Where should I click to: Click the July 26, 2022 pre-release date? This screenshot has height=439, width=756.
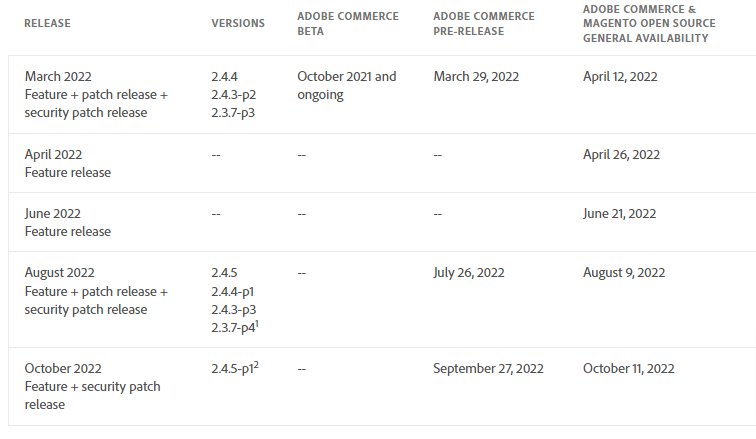click(469, 273)
